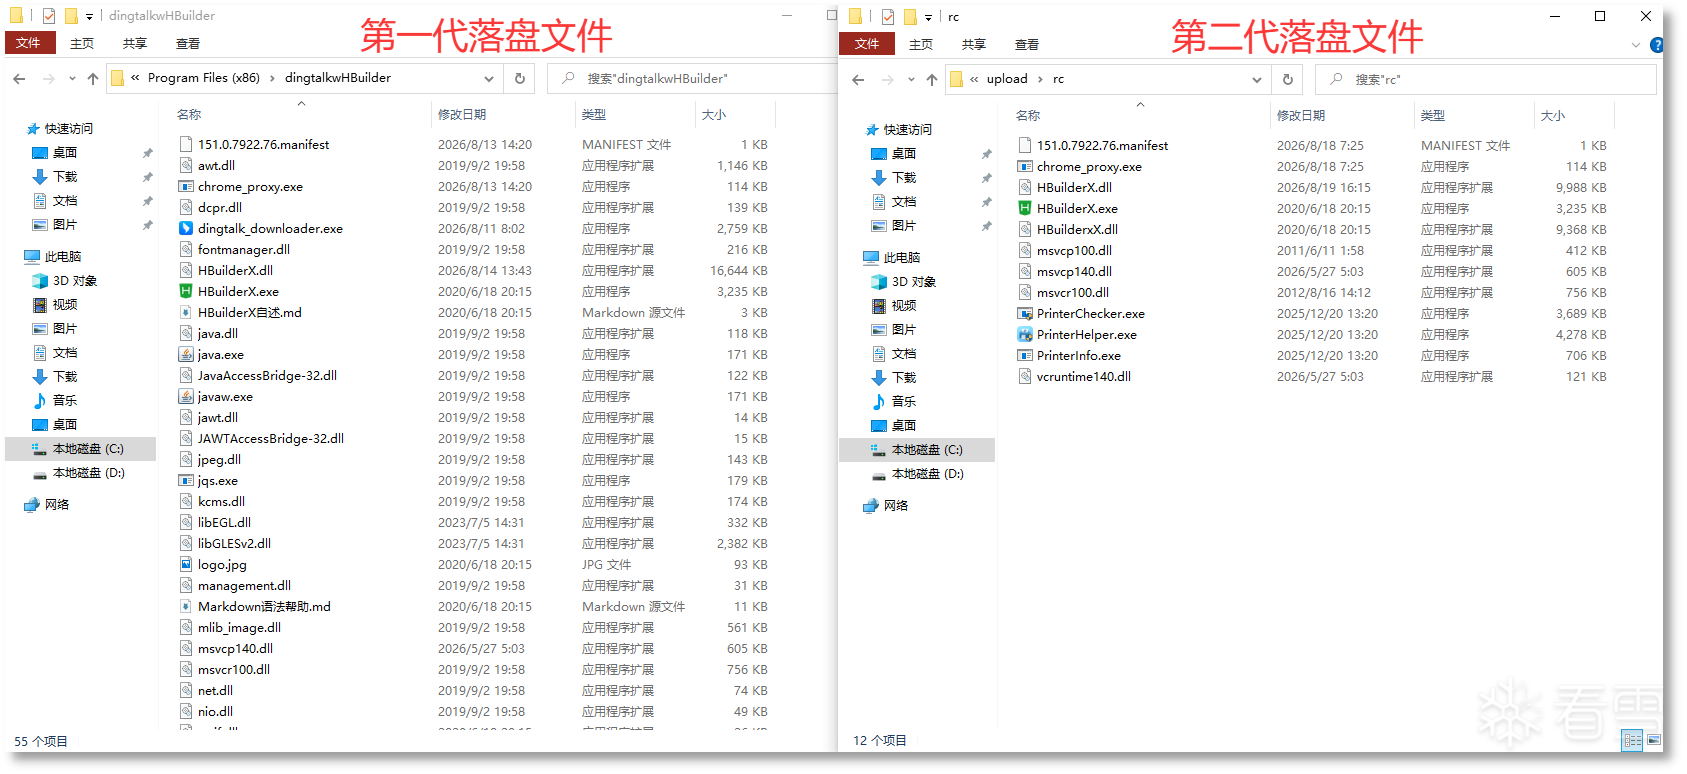This screenshot has width=1687, height=774.
Task: Open 共享 tab in rc window
Action: [x=973, y=44]
